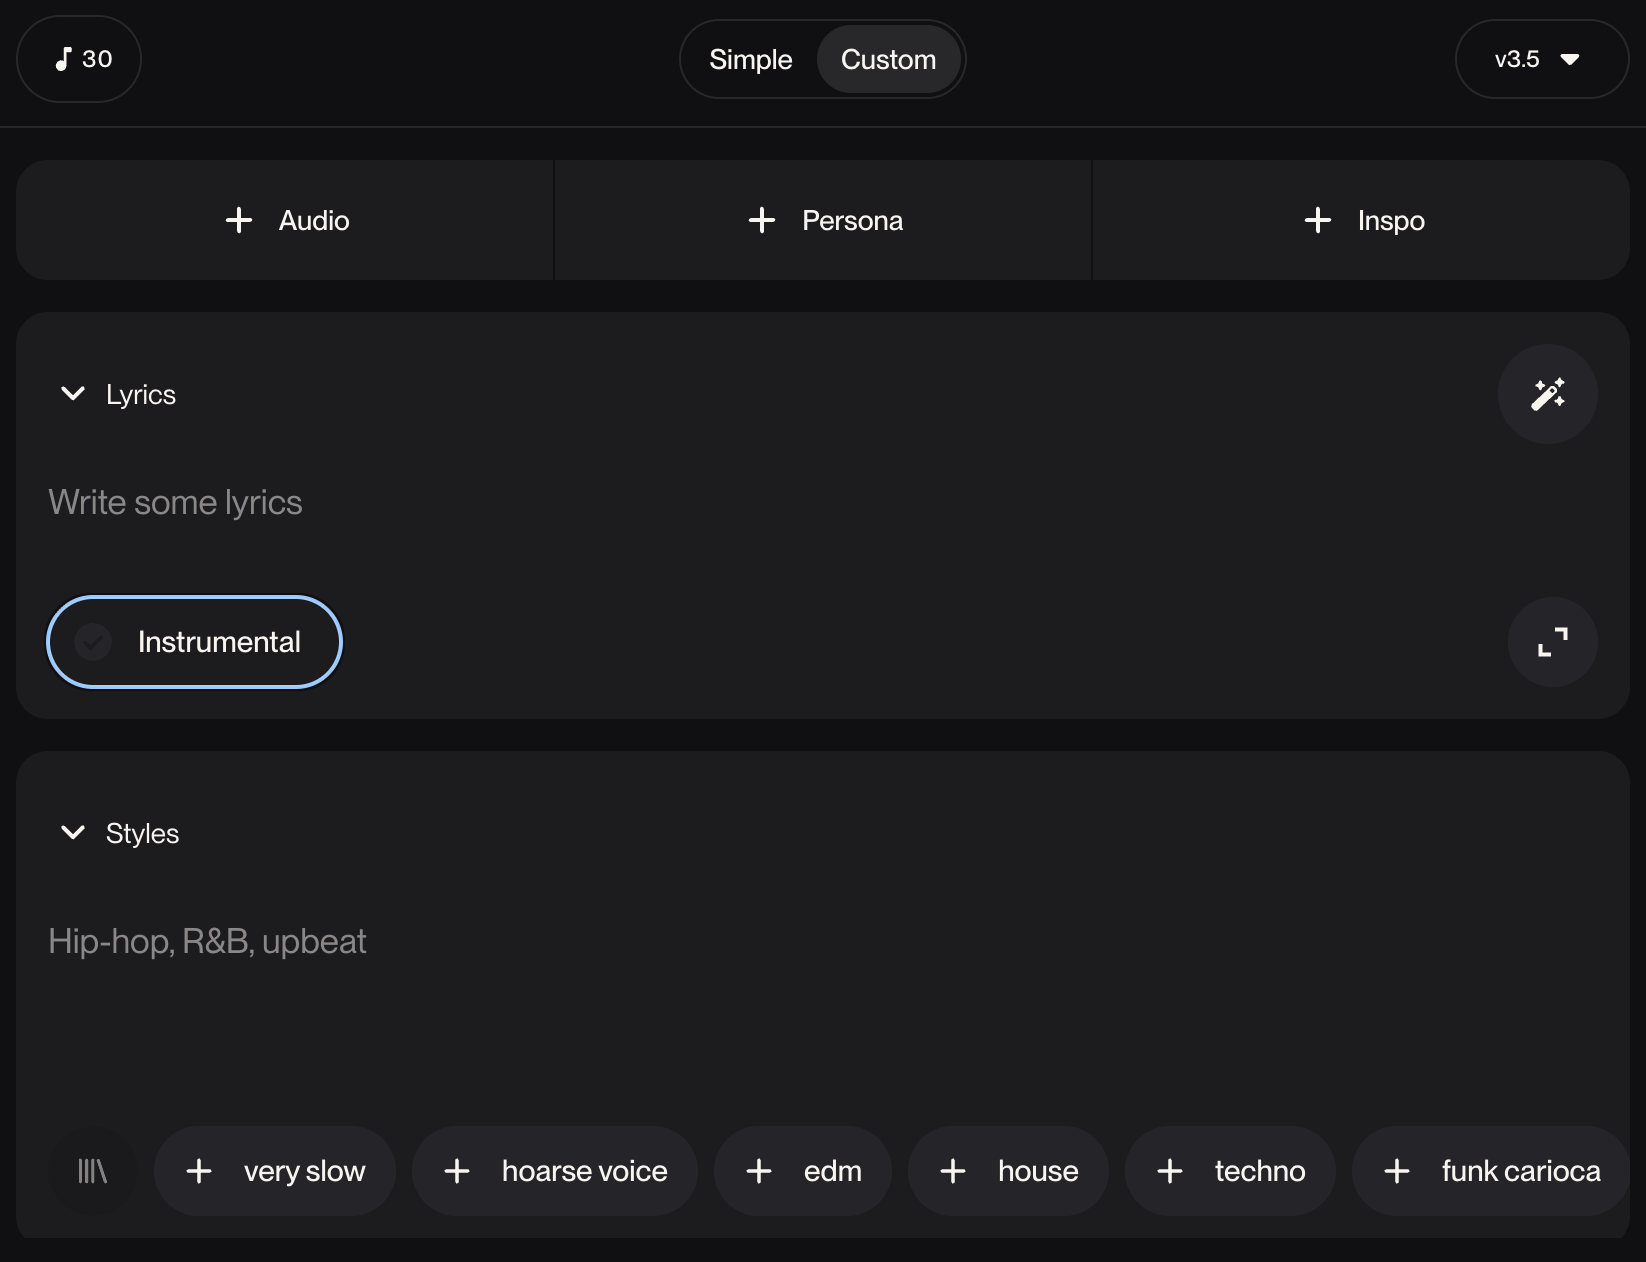Open the v3.5 model version dropdown

point(1541,59)
